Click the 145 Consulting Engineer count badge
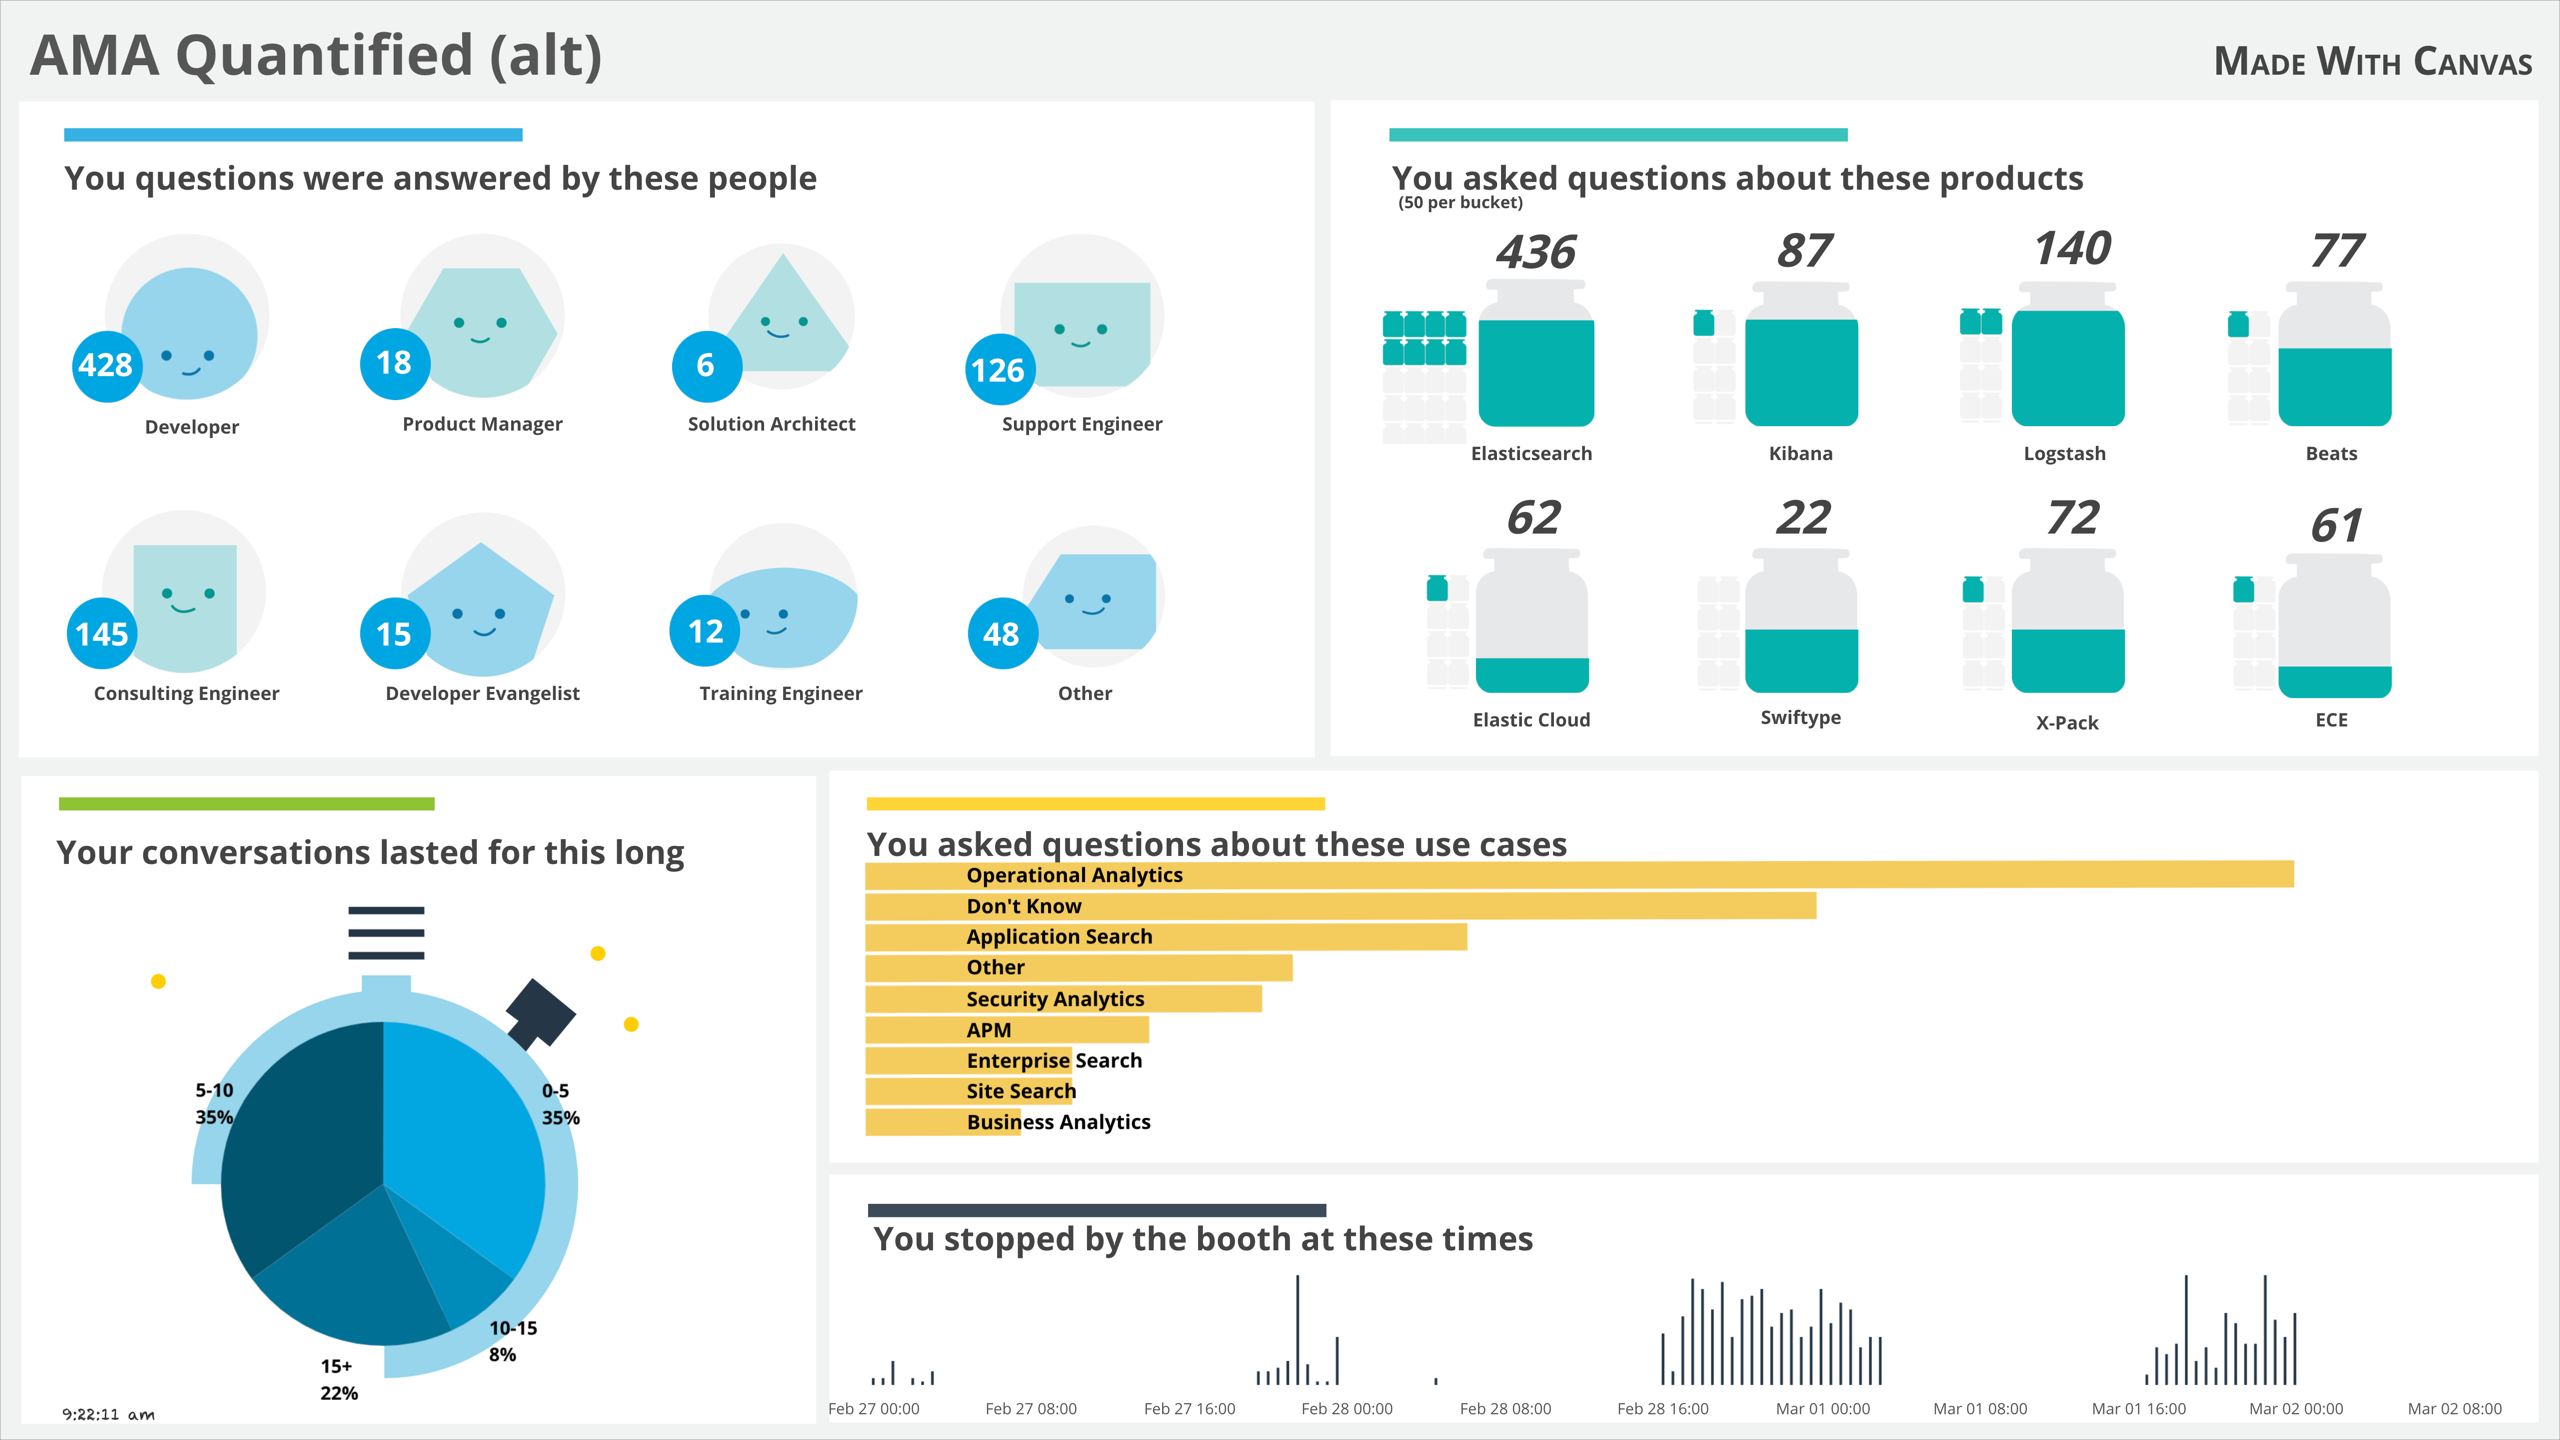 pyautogui.click(x=102, y=634)
